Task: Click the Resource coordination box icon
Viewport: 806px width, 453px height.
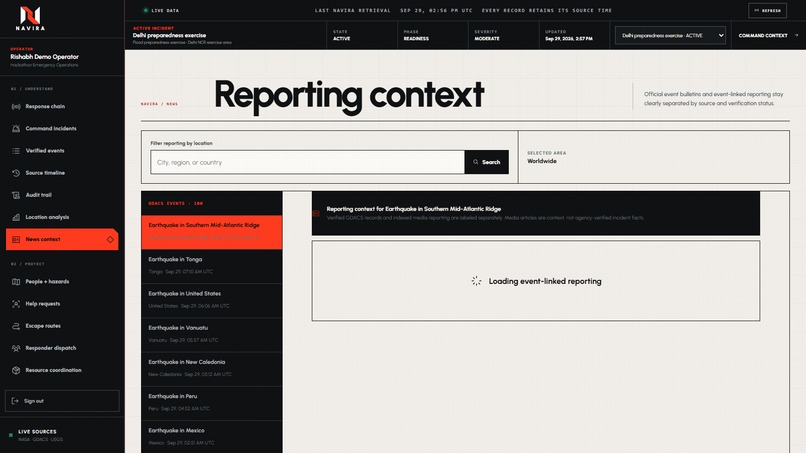Action: (x=16, y=370)
